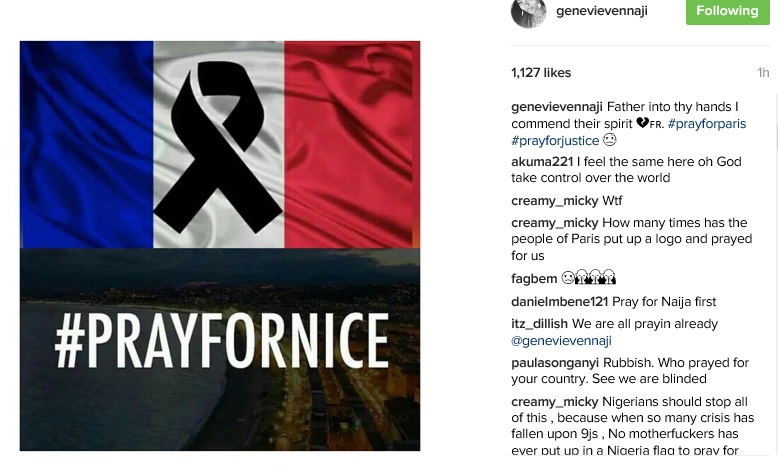
Task: Open fagbem's profile
Action: pos(534,279)
